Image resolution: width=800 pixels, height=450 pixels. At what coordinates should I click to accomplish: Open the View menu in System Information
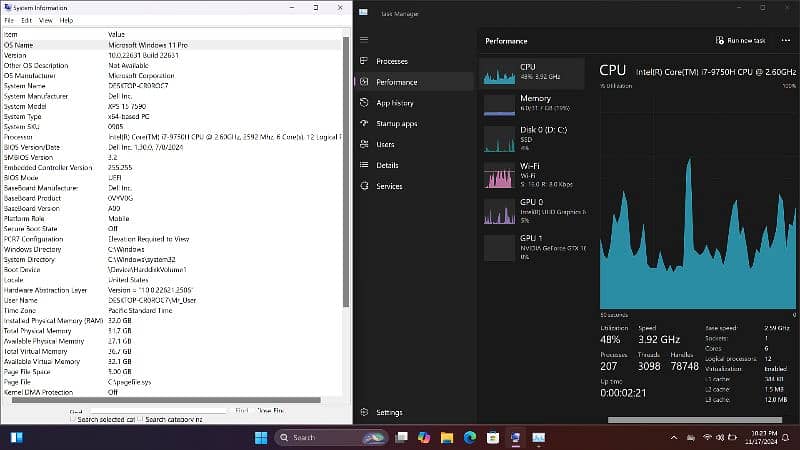click(46, 20)
